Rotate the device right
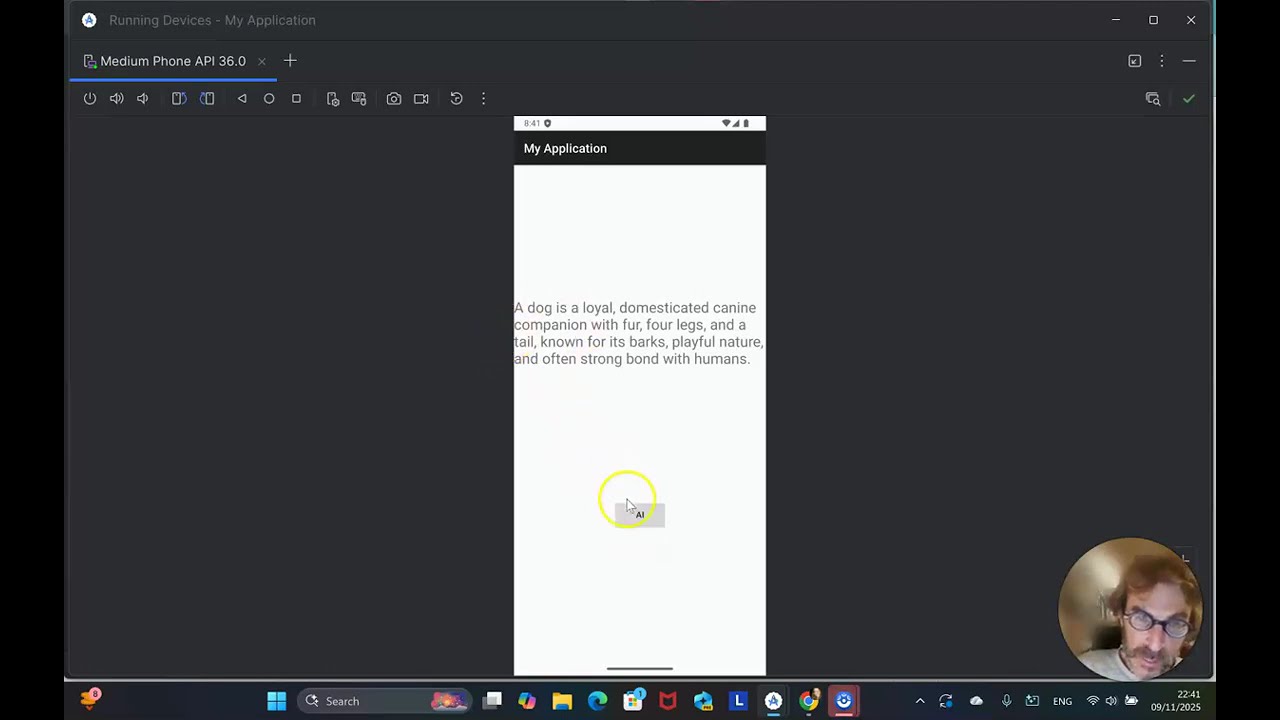 tap(207, 99)
